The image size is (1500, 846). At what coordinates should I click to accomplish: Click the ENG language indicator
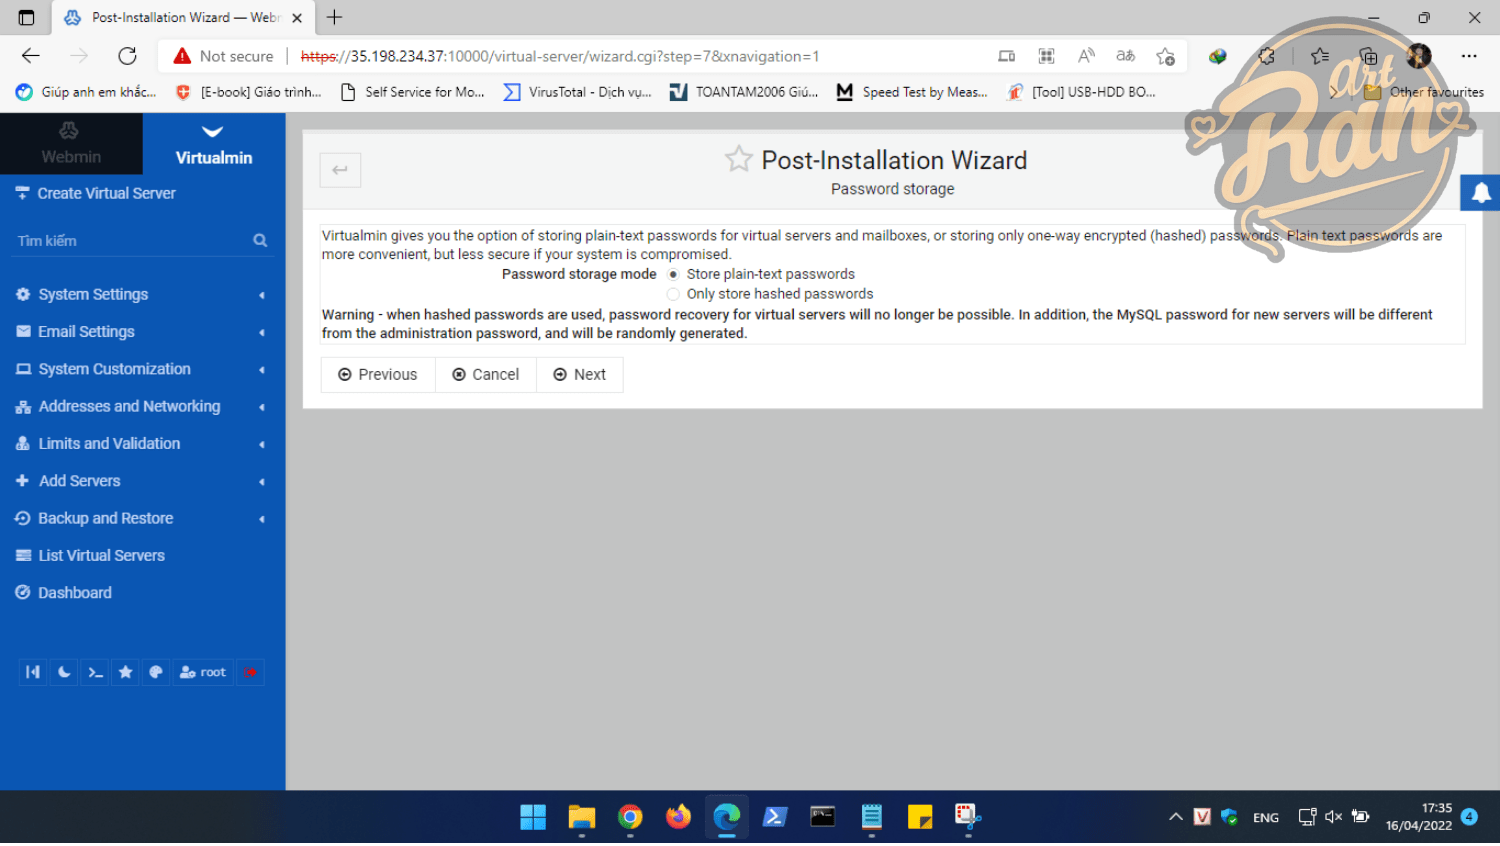coord(1266,818)
